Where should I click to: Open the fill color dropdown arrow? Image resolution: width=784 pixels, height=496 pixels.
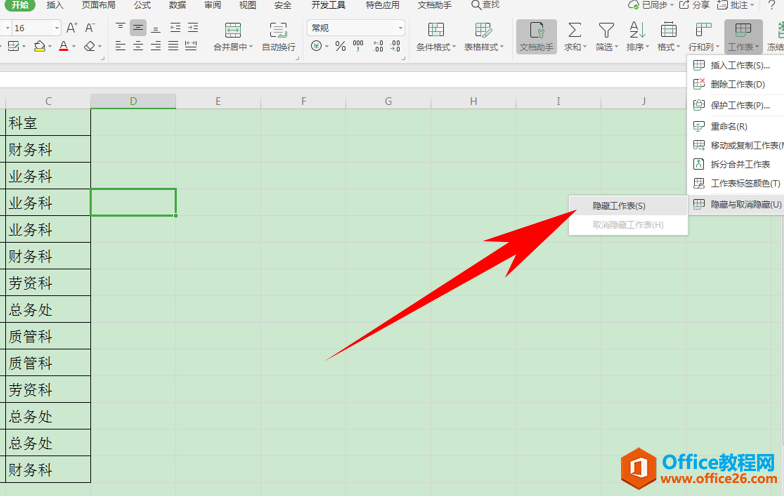[49, 46]
